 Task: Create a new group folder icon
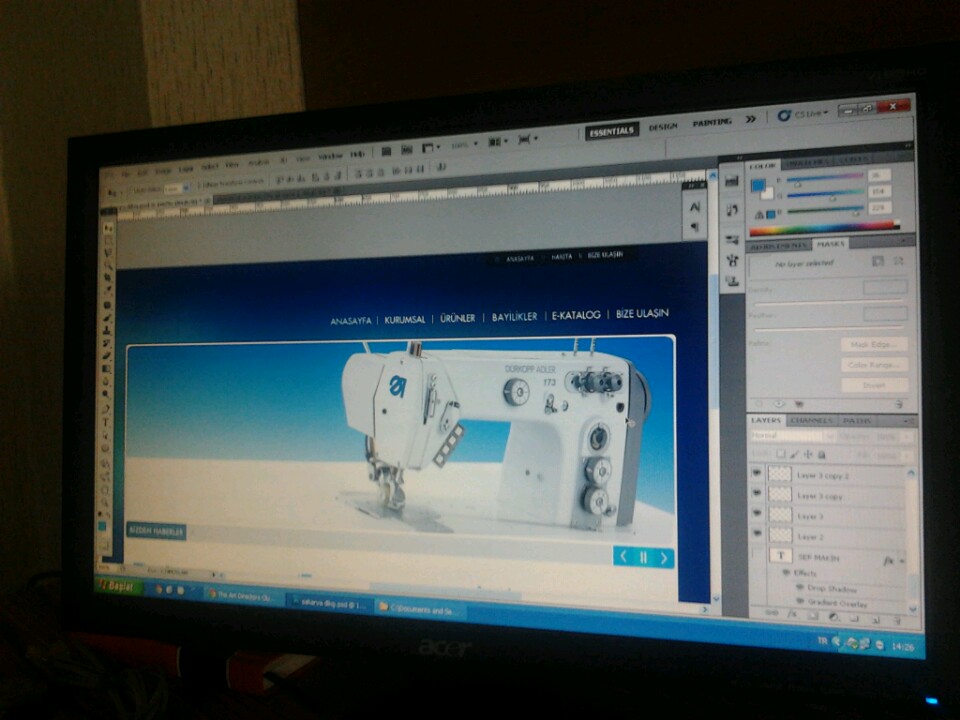pyautogui.click(x=854, y=618)
